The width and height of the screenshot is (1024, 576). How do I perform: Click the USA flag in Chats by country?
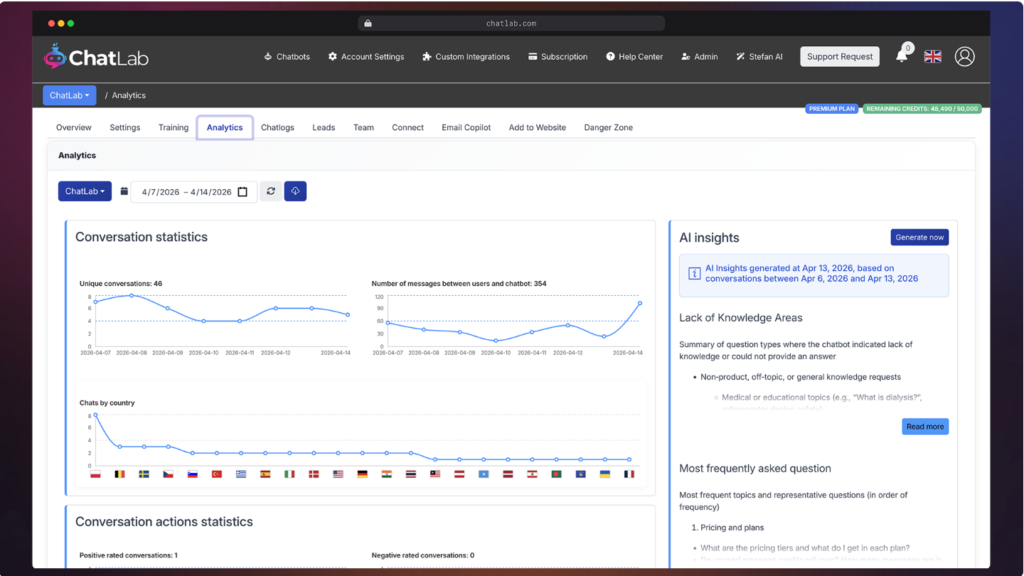click(338, 474)
